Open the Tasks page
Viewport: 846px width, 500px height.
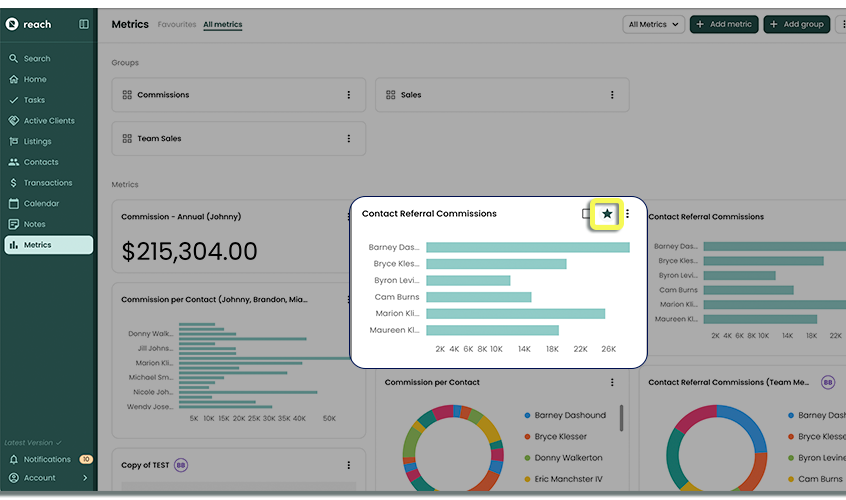coord(34,100)
